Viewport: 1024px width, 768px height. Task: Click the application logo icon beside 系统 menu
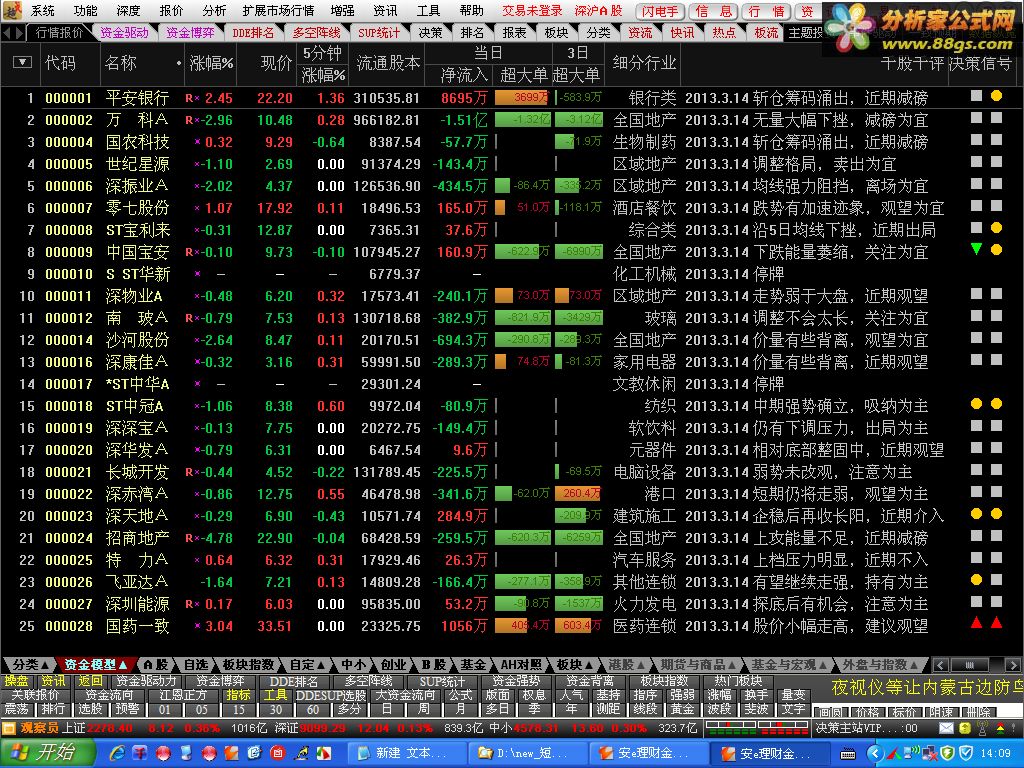[12, 10]
